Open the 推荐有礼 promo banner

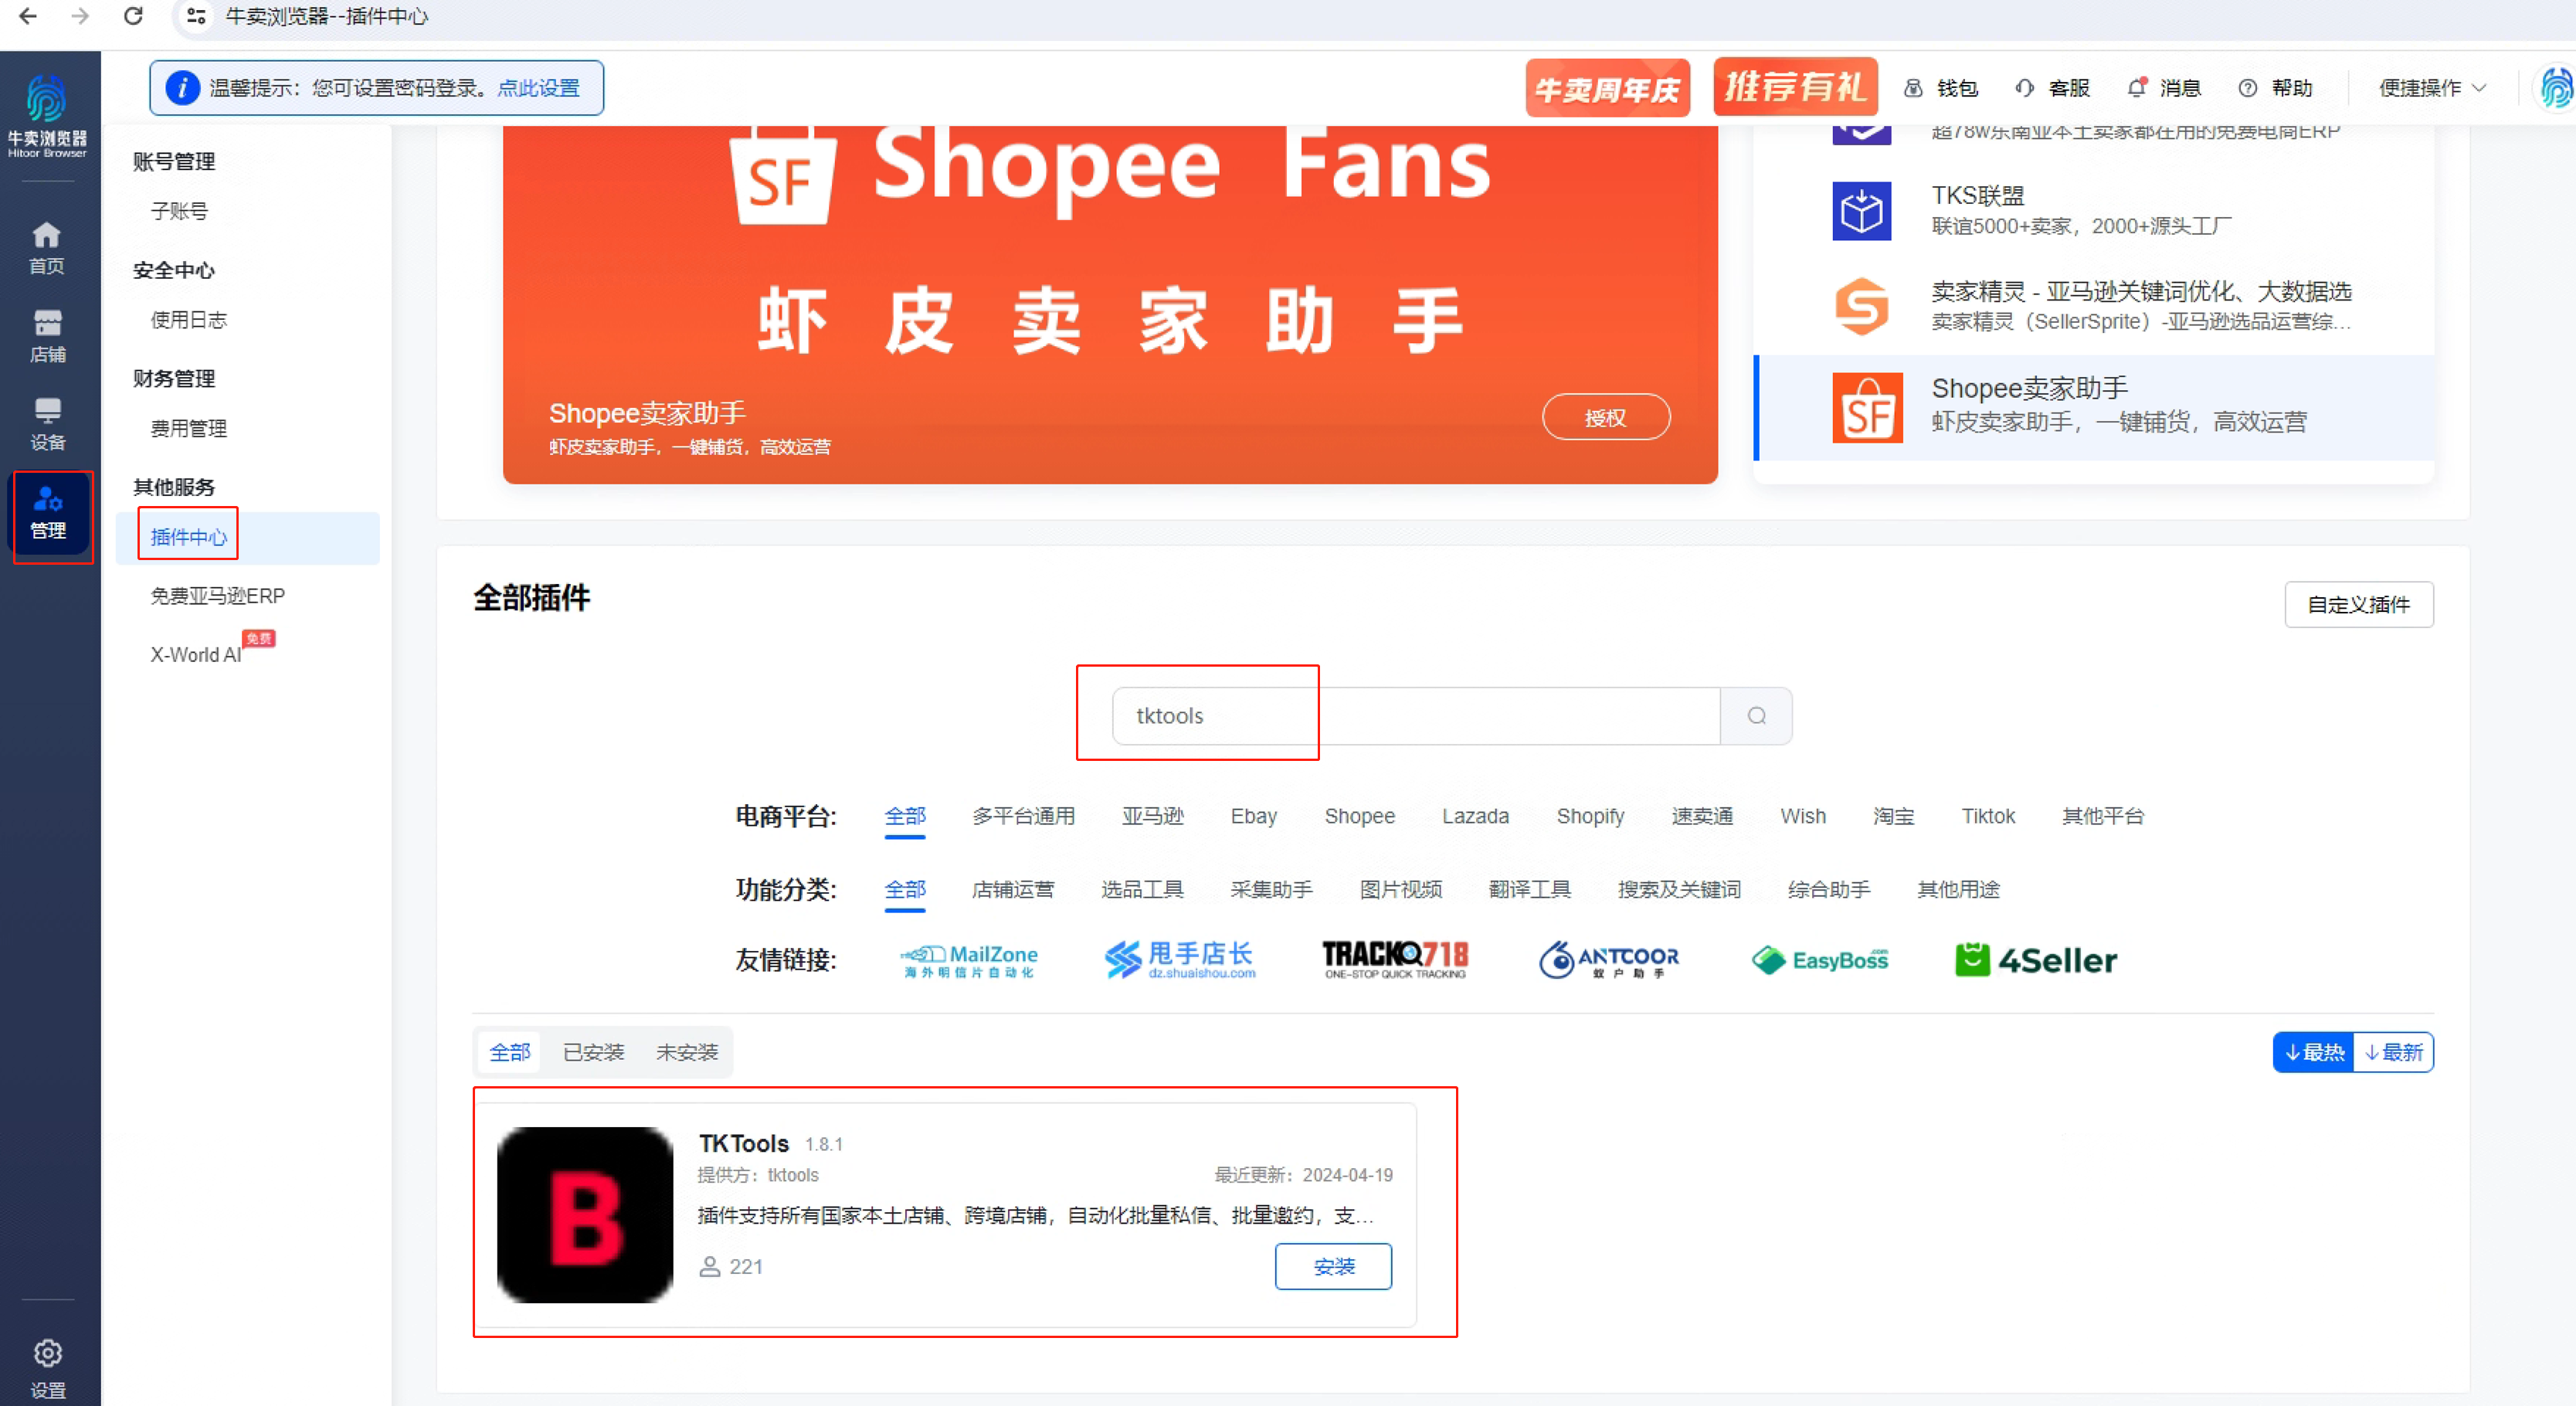(x=1795, y=87)
